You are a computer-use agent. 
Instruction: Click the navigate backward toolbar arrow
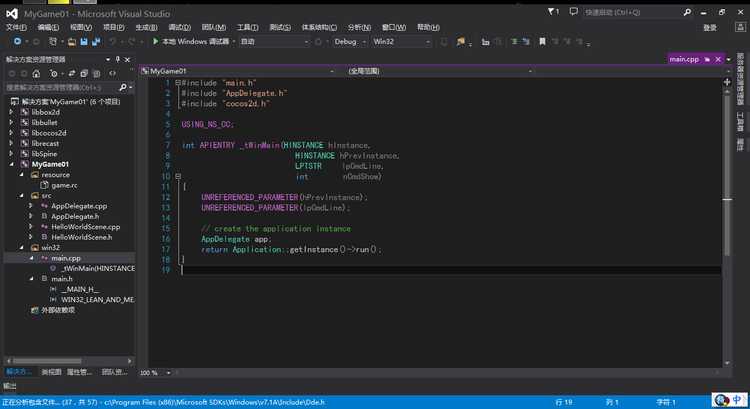pyautogui.click(x=18, y=42)
